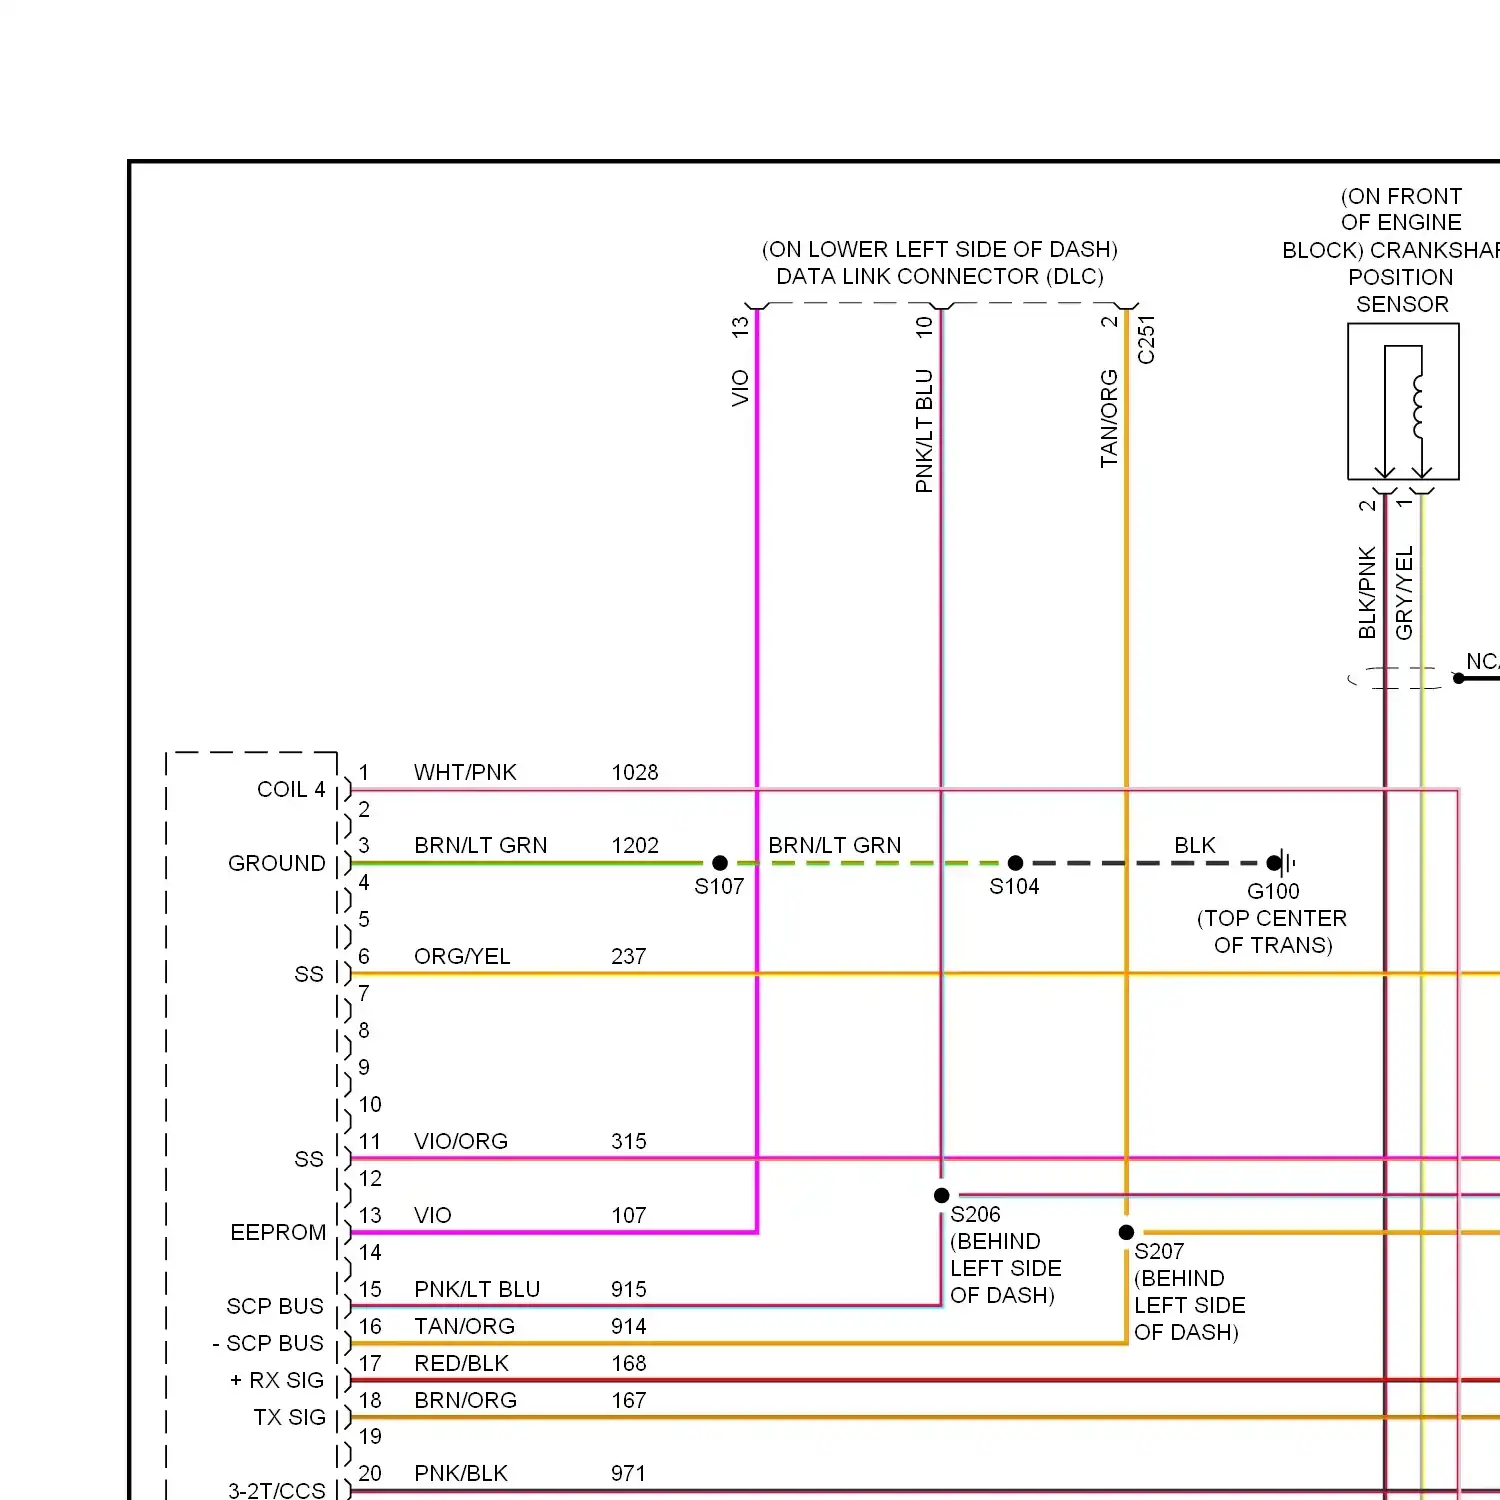This screenshot has height=1500, width=1500.
Task: Click circuit number 168
Action: pos(629,1363)
